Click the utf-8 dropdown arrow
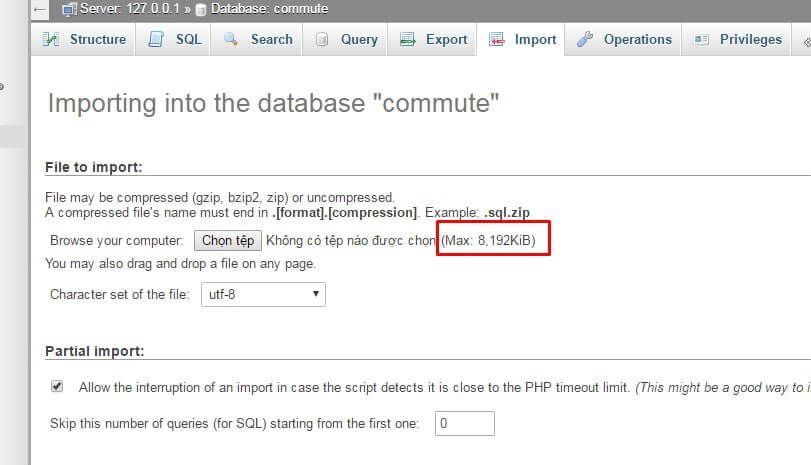 point(315,294)
